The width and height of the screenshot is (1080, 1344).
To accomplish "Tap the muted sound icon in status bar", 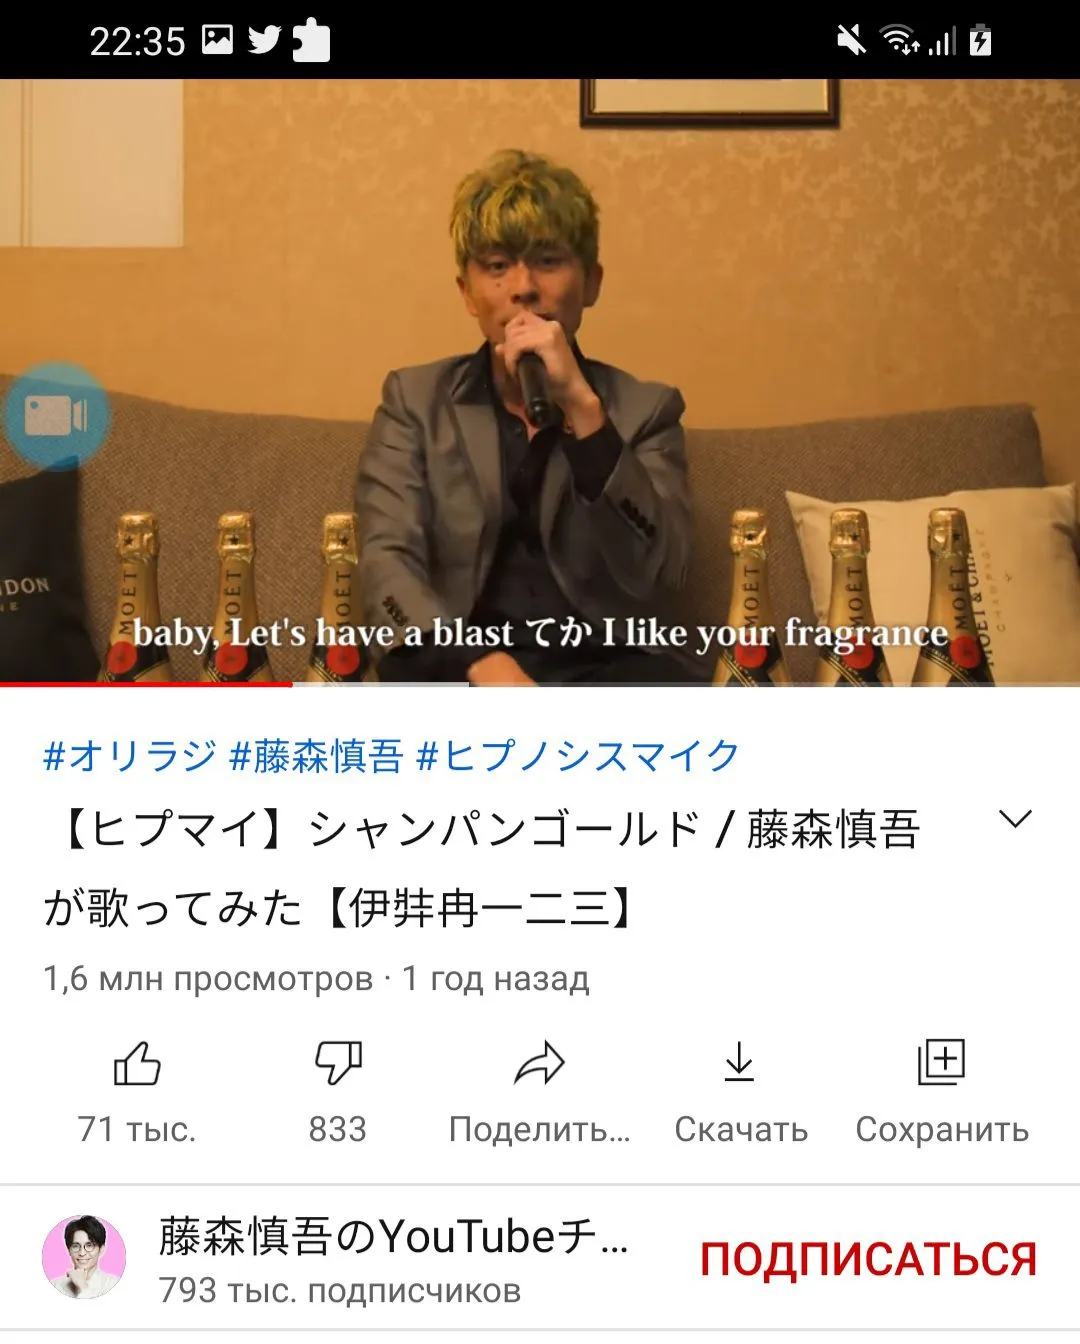I will [x=851, y=41].
